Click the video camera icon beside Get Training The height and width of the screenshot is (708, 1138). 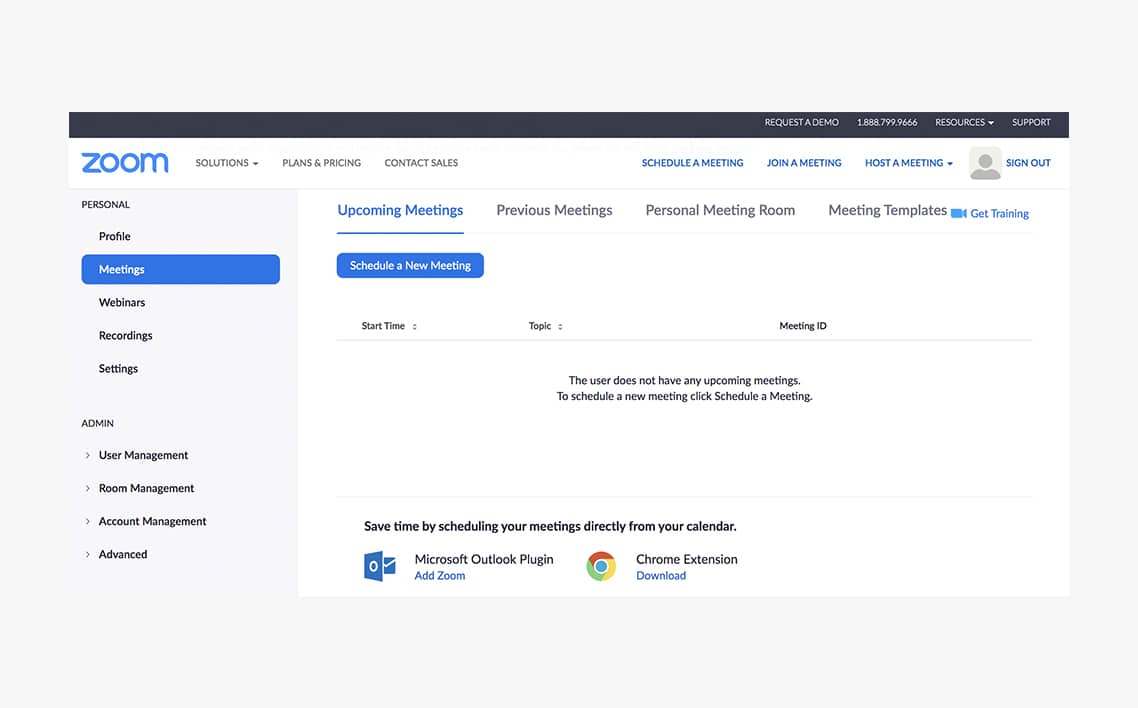pyautogui.click(x=959, y=213)
